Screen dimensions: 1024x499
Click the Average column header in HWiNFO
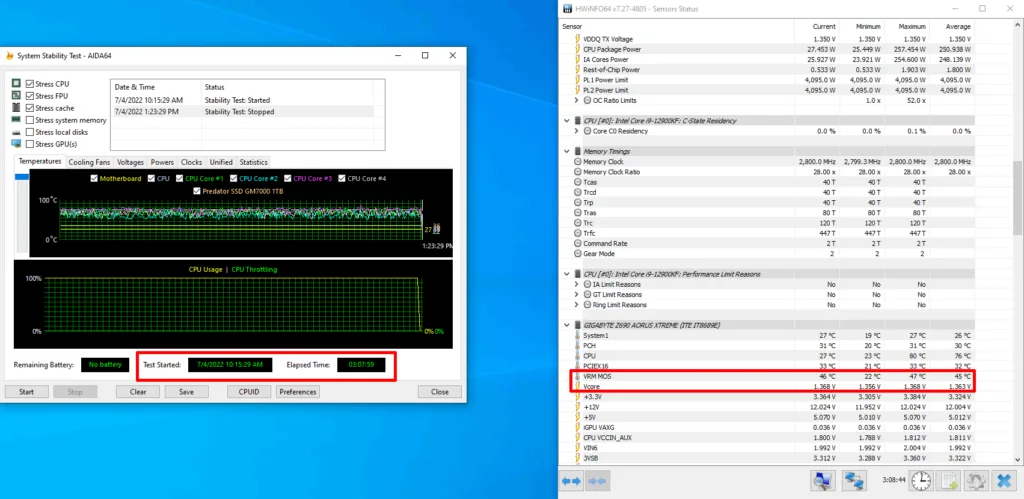pos(958,27)
